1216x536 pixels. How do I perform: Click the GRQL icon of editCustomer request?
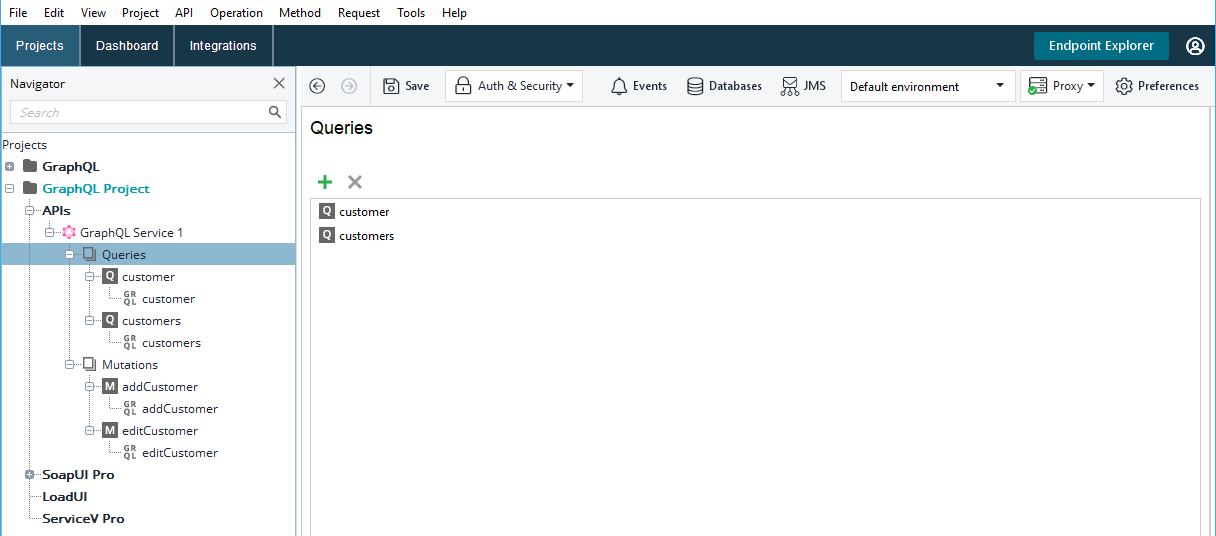(130, 453)
